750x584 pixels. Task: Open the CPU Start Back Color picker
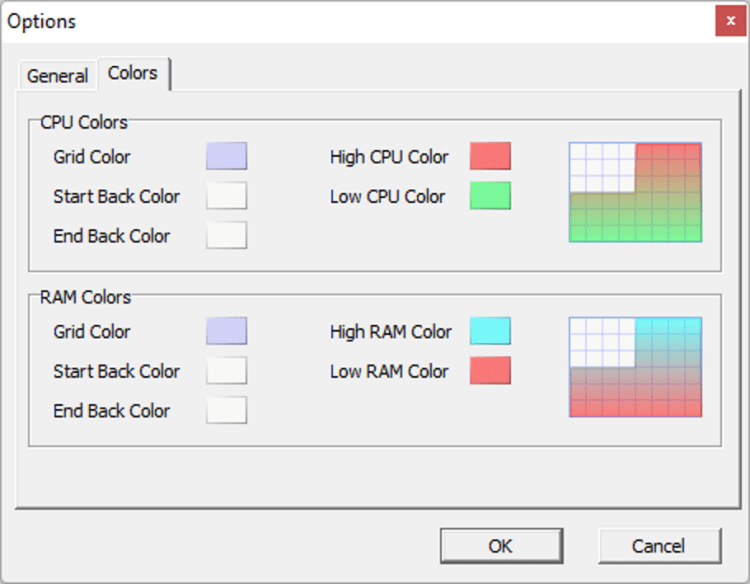[226, 196]
